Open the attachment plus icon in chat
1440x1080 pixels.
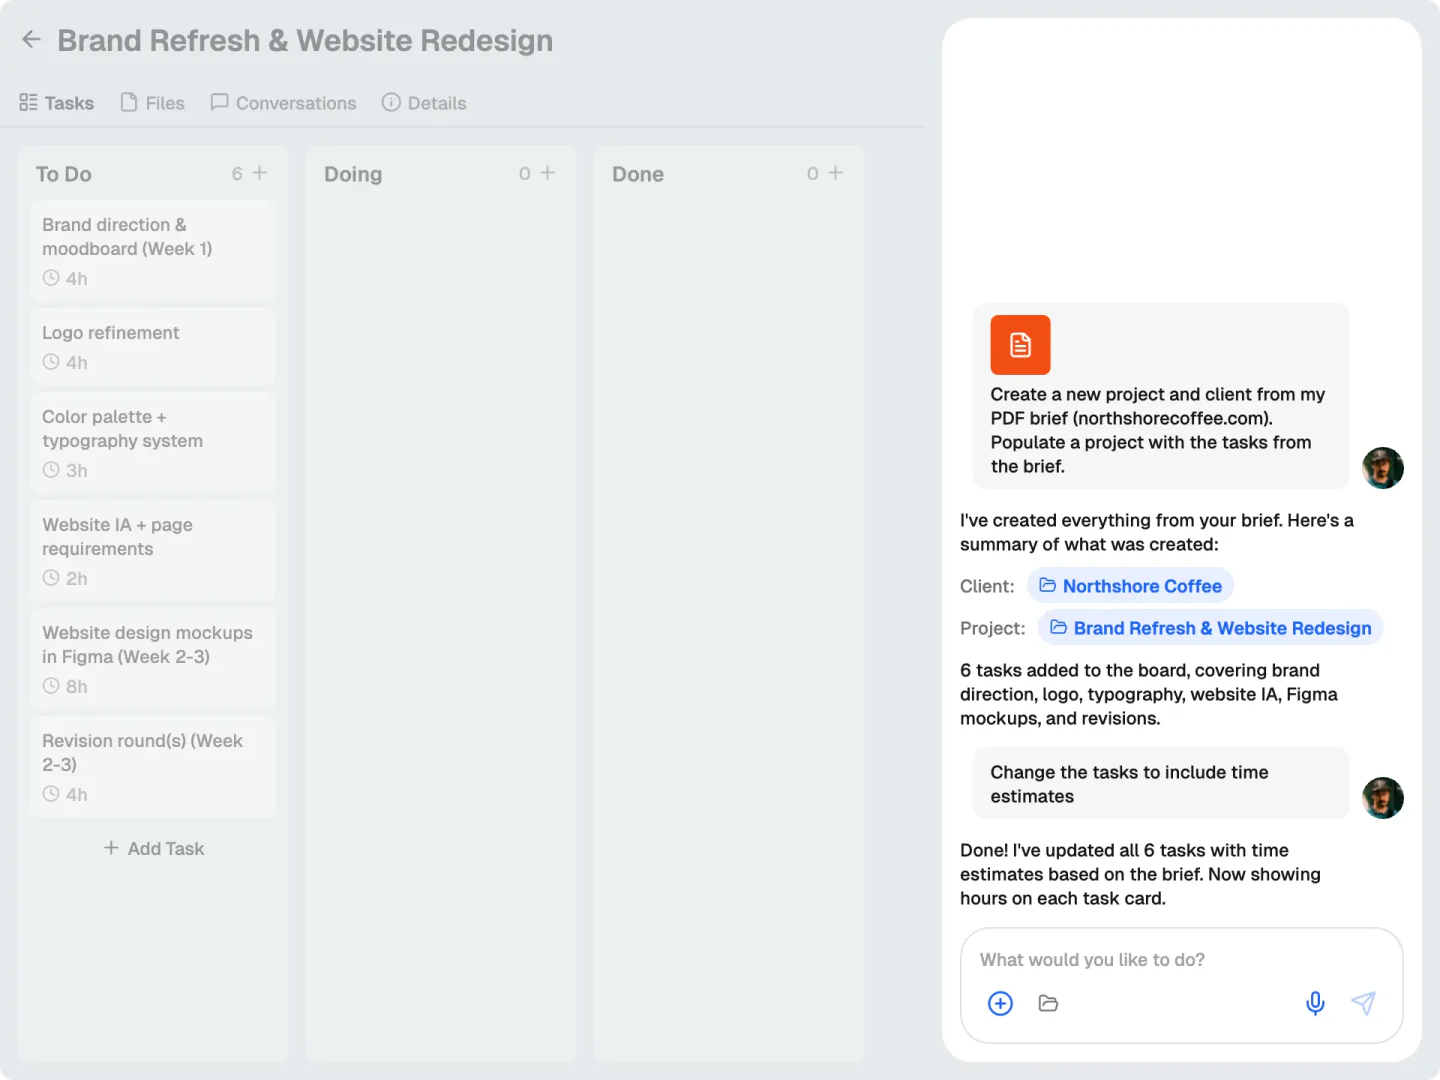(x=1000, y=1003)
